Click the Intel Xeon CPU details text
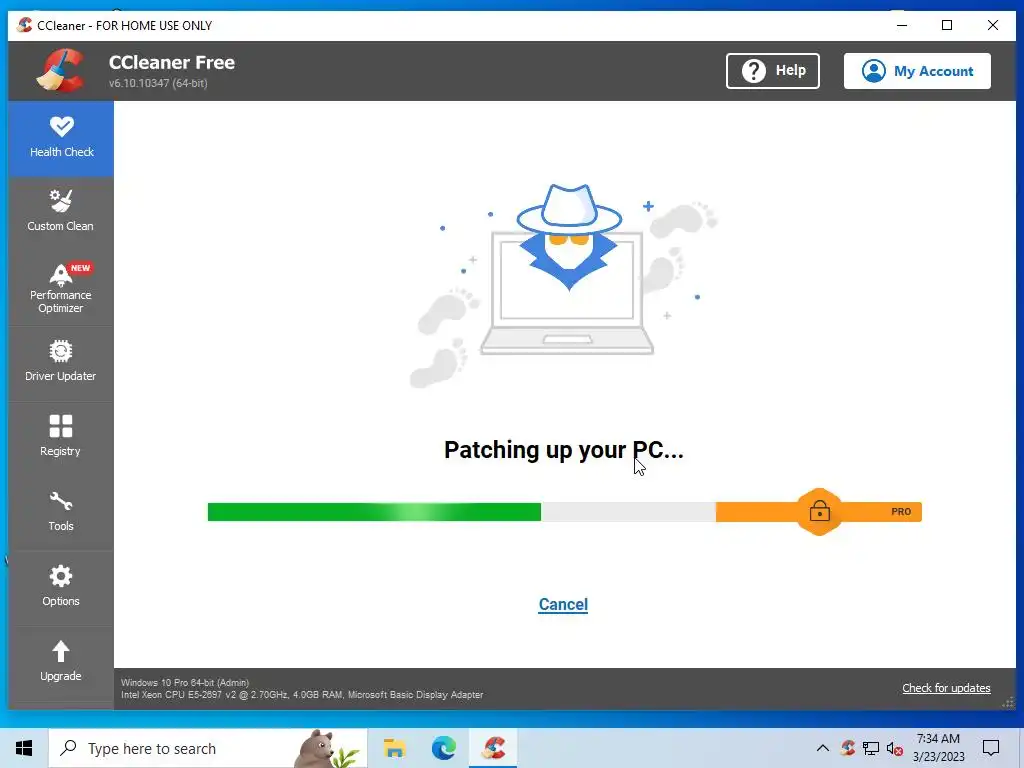The height and width of the screenshot is (768, 1024). point(302,695)
